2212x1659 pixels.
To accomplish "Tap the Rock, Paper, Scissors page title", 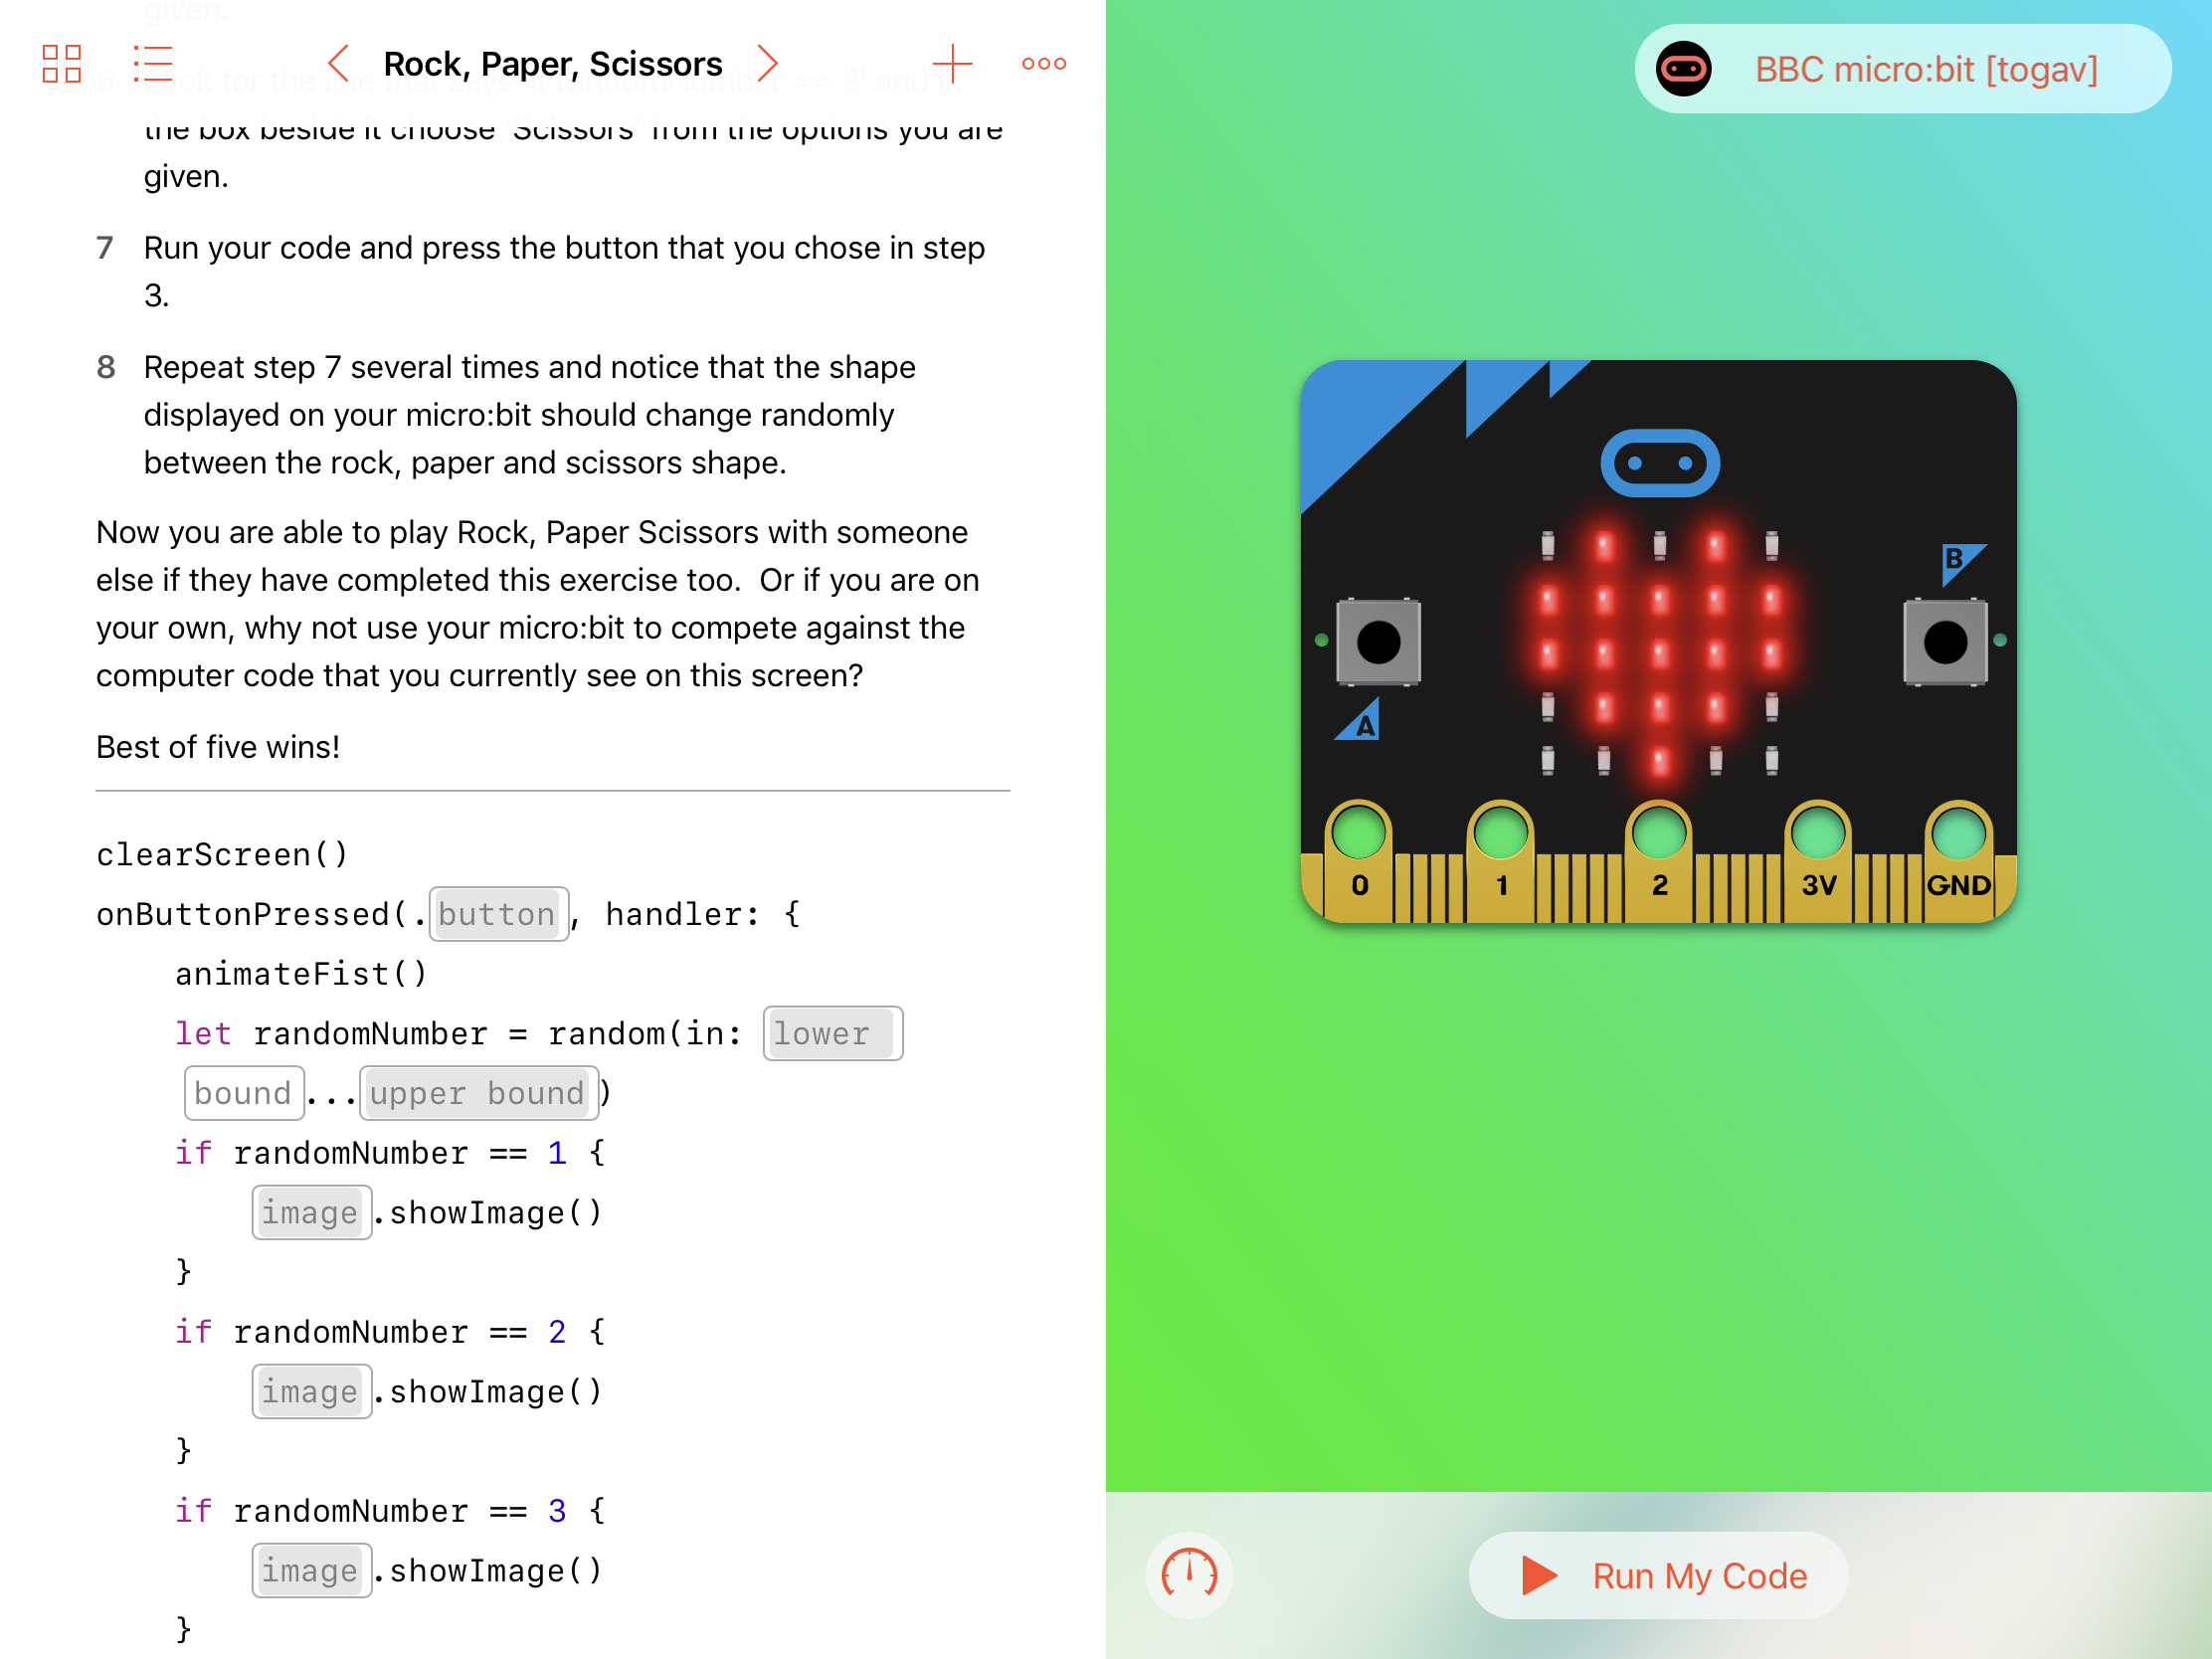I will pos(552,64).
